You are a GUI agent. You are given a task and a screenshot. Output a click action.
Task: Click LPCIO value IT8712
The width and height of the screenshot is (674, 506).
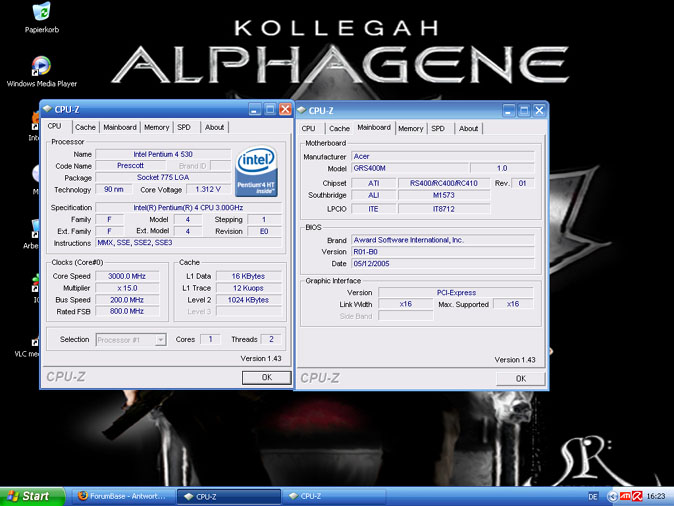tap(444, 209)
